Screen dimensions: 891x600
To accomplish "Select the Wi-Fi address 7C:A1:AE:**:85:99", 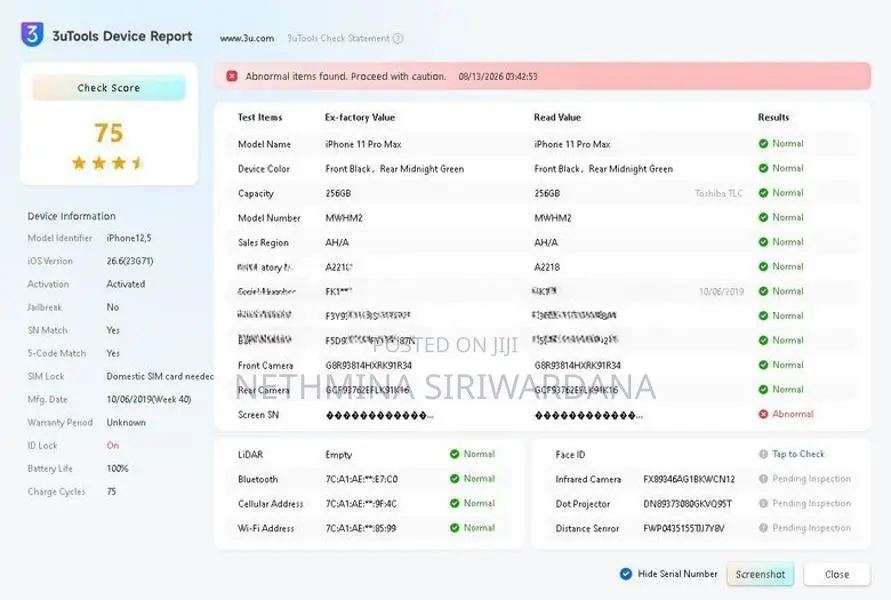I will tap(361, 528).
